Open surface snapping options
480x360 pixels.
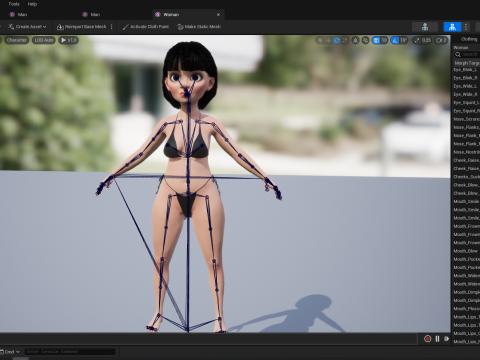(366, 40)
